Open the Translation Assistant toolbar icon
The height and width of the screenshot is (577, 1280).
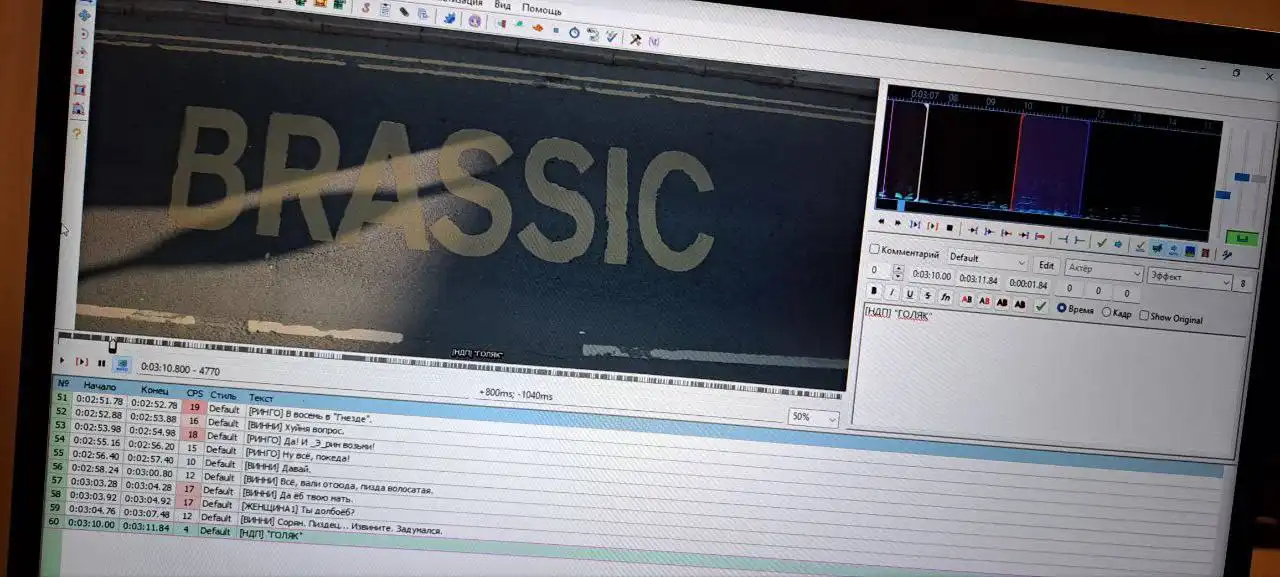pos(538,27)
